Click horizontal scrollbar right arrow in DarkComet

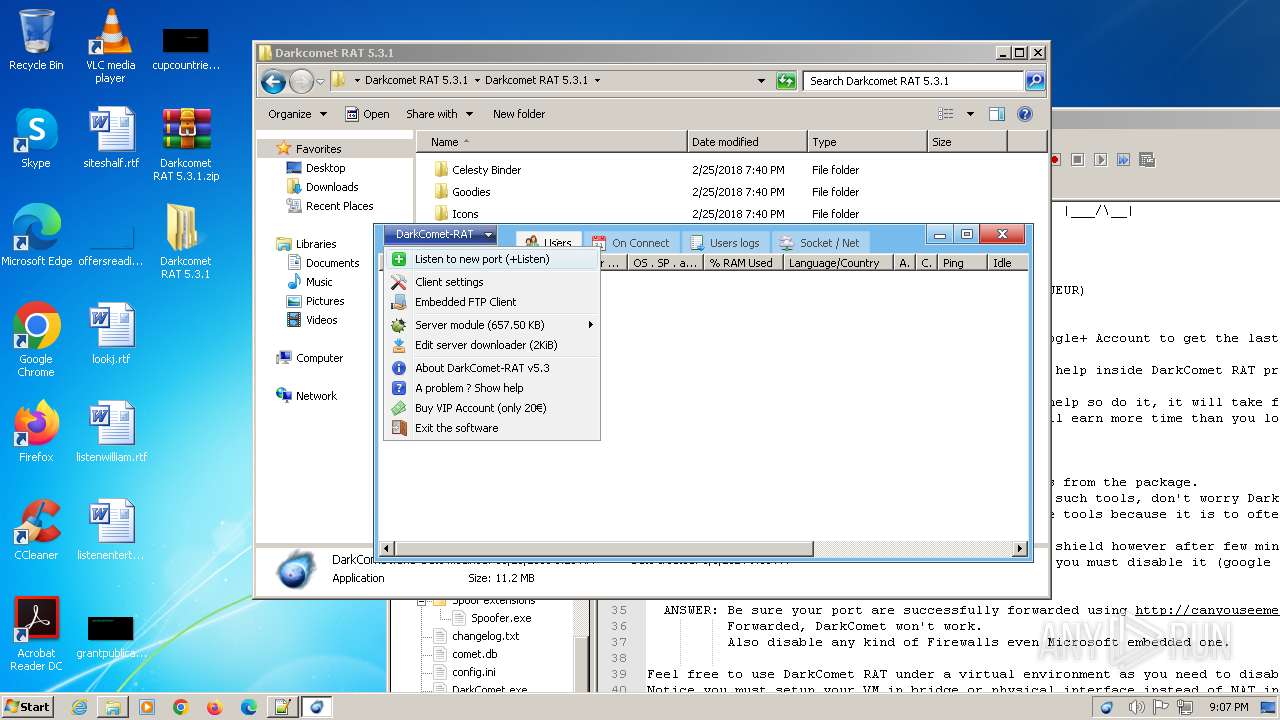[1020, 549]
